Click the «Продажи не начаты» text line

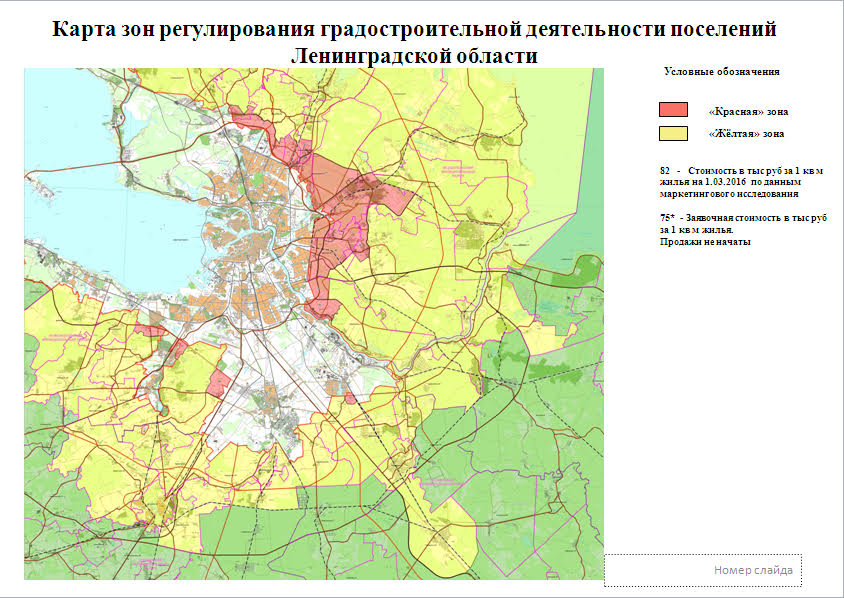705,242
